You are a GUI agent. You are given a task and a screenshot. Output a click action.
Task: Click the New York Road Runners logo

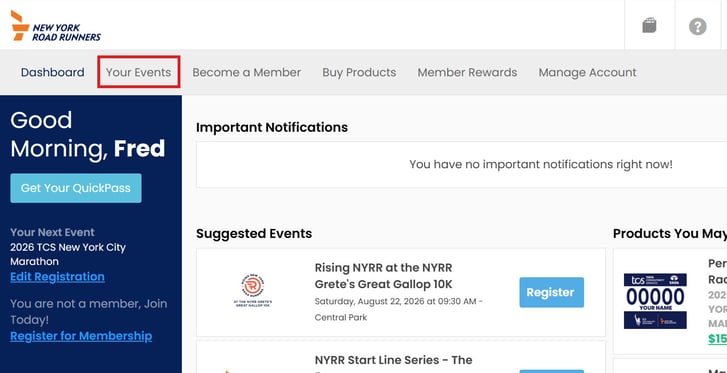(x=56, y=26)
